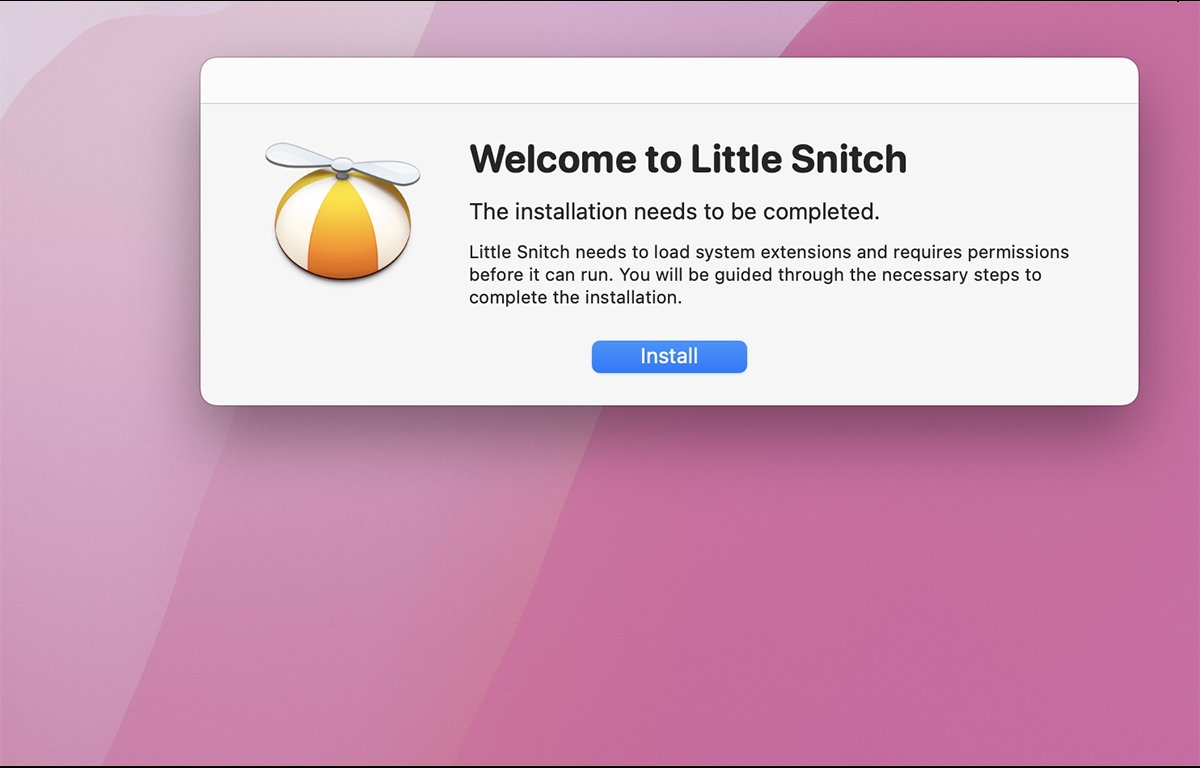Click the dialog's empty title bar
Screen dimensions: 1200x768
click(669, 80)
